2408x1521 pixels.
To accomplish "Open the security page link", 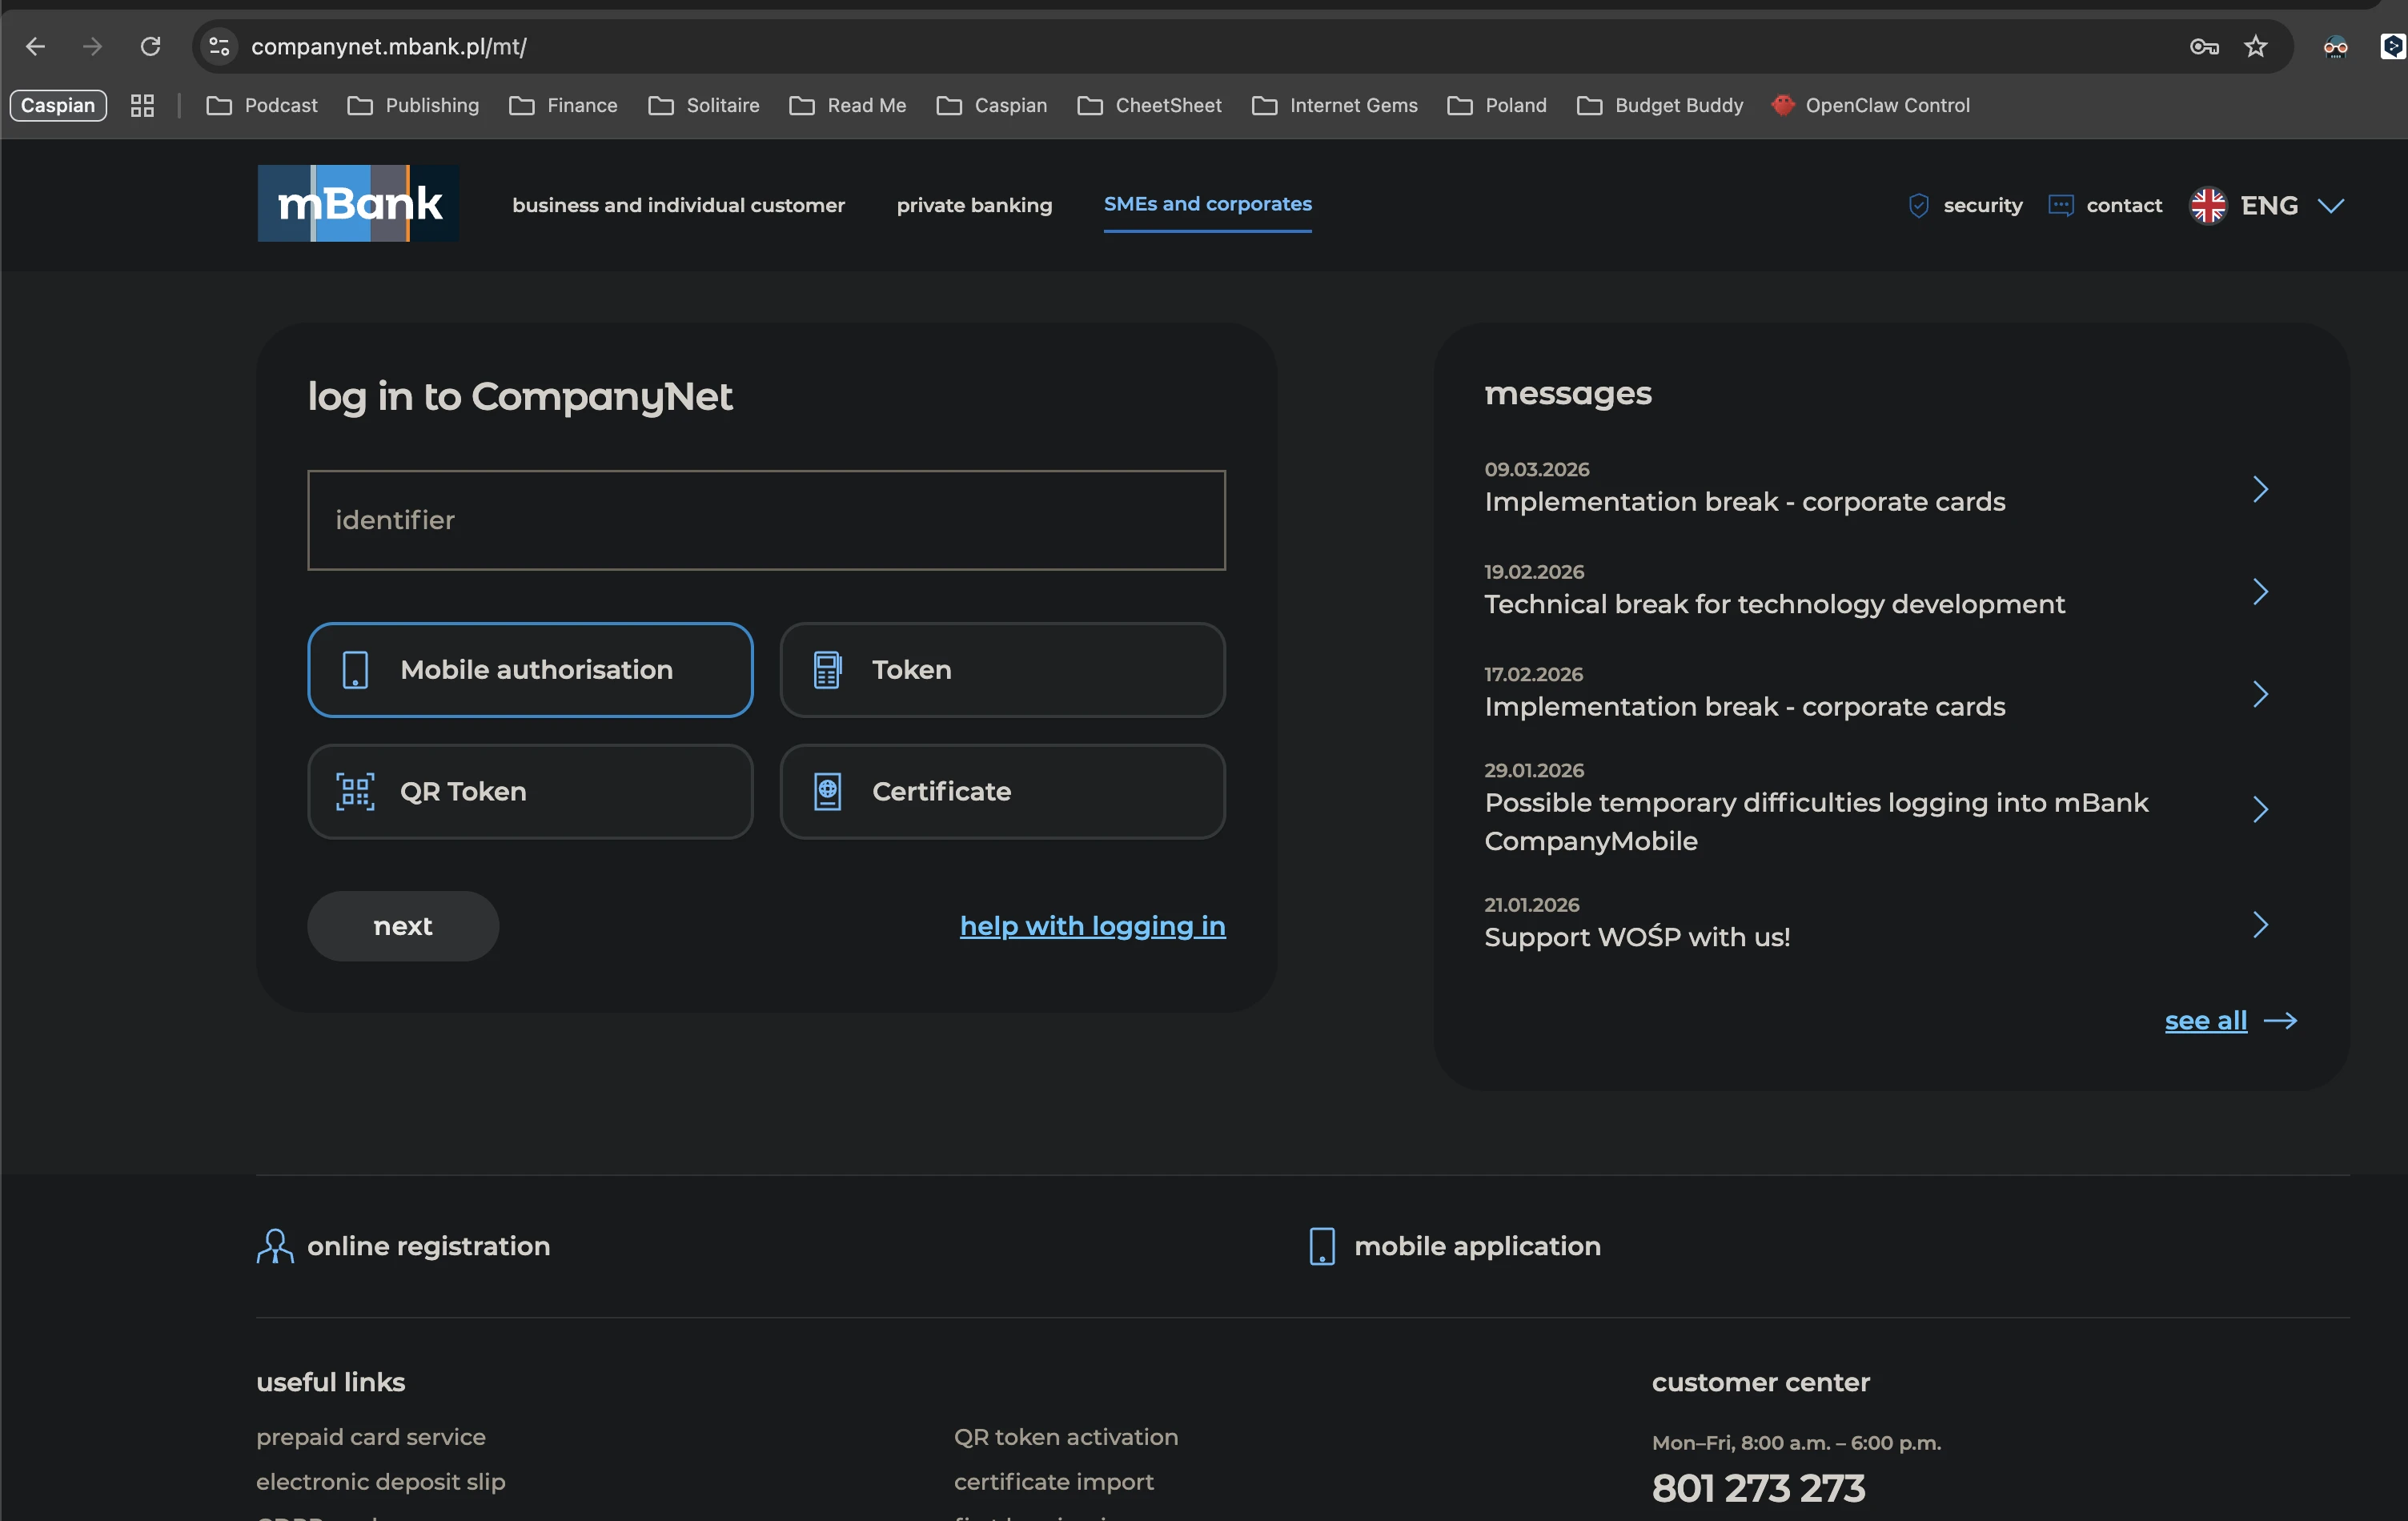I will pos(1983,205).
